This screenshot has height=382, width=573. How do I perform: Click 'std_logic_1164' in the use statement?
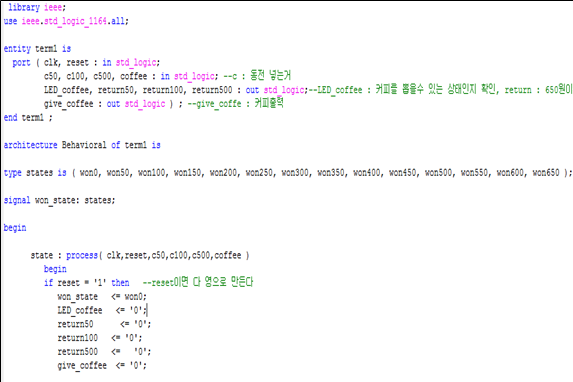click(x=76, y=21)
